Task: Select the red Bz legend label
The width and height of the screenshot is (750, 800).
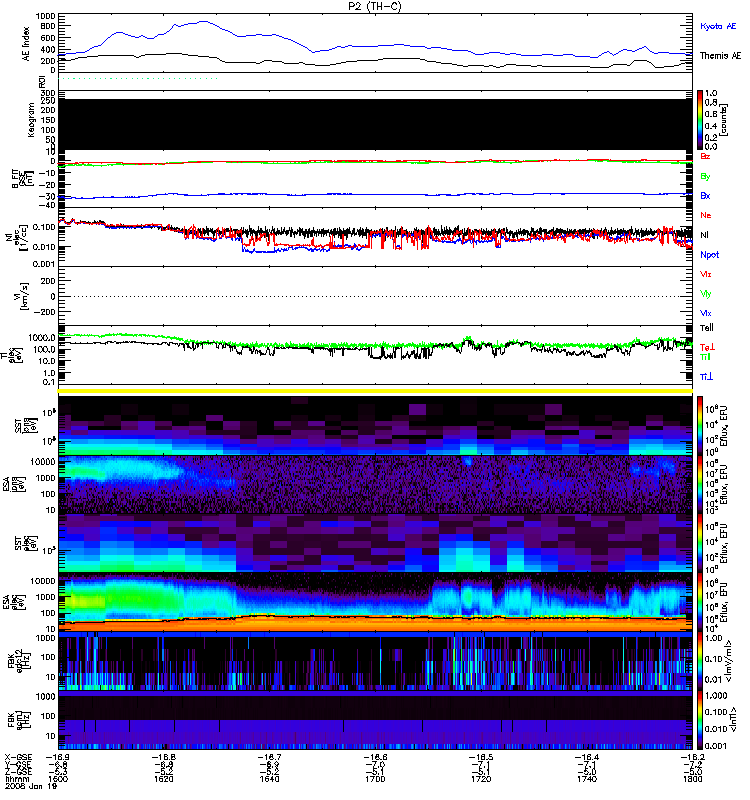Action: point(705,157)
